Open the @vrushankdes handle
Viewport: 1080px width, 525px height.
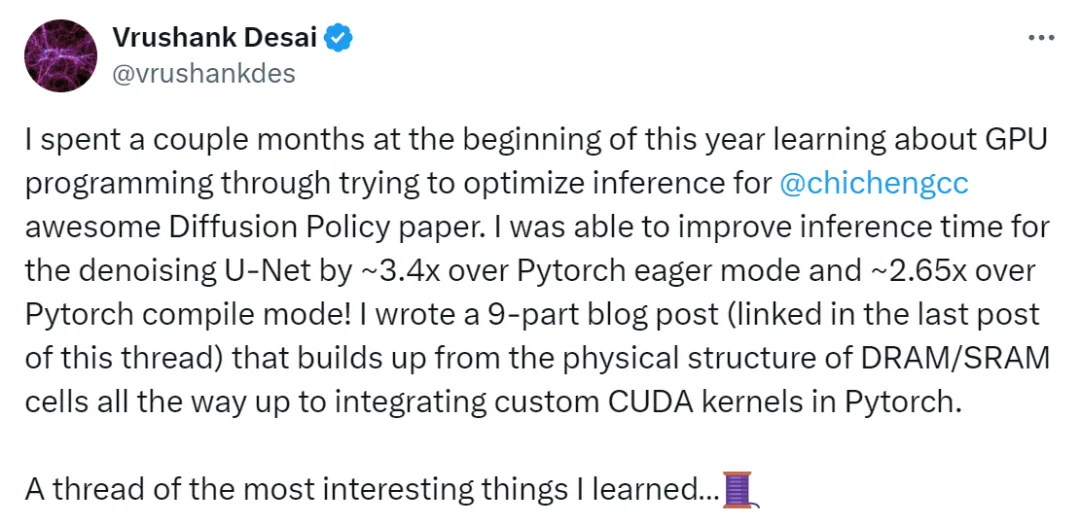pos(203,73)
